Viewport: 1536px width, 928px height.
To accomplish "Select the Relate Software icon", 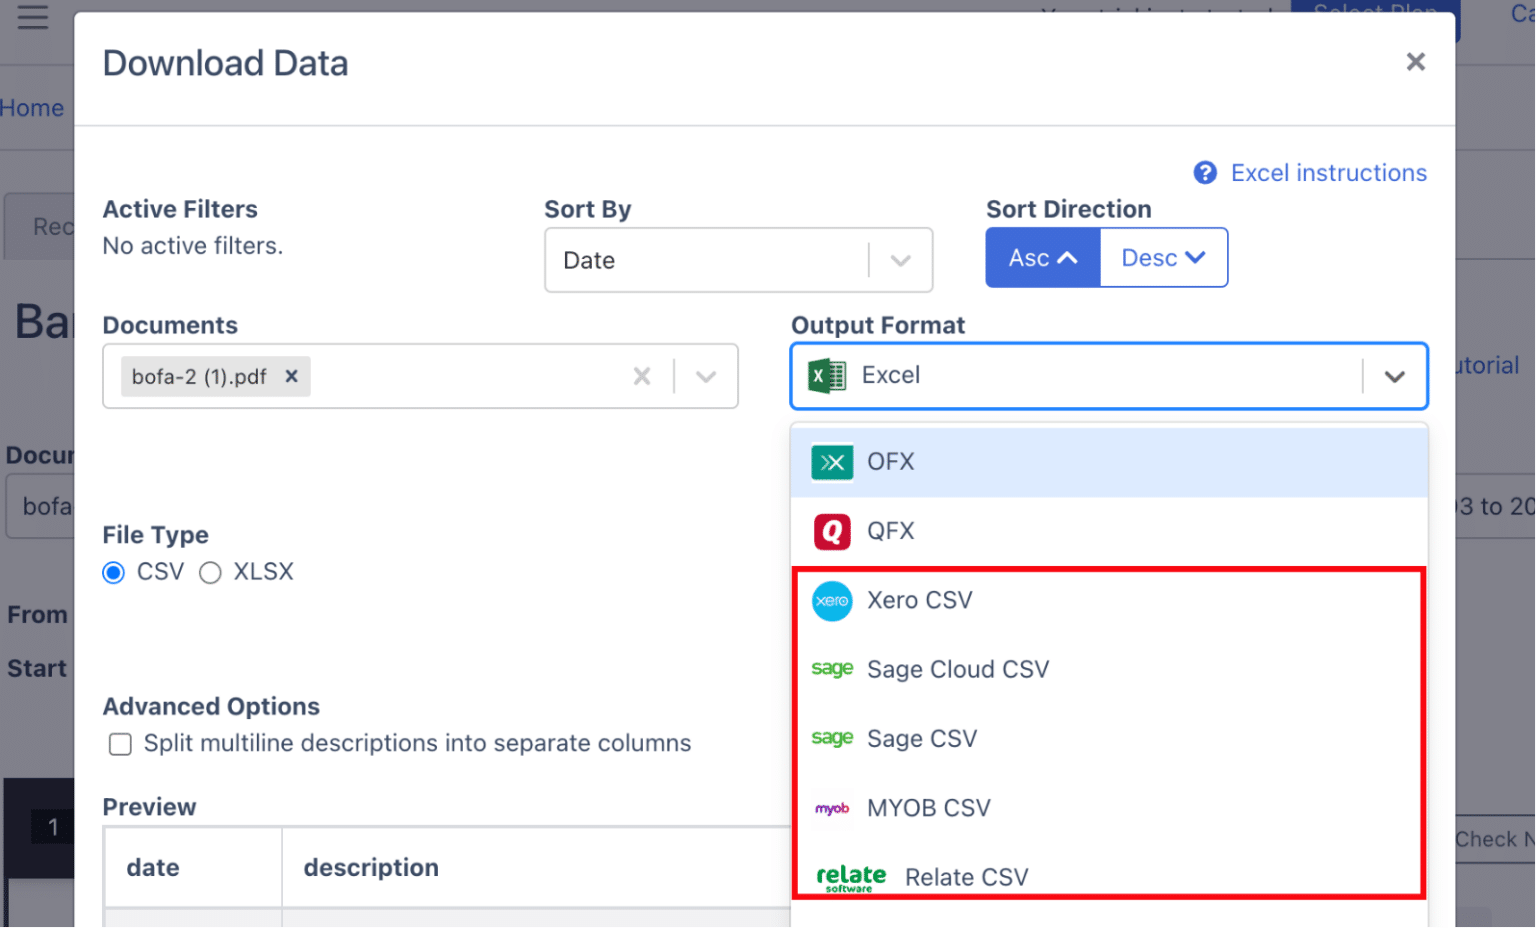I will [x=850, y=876].
